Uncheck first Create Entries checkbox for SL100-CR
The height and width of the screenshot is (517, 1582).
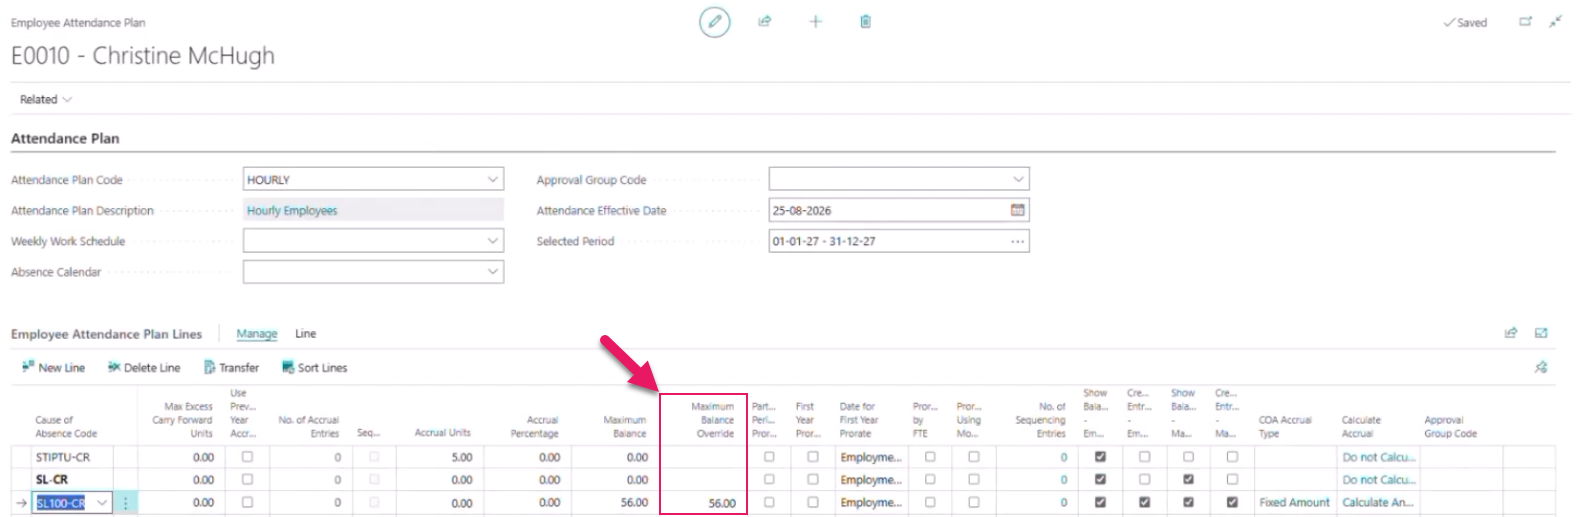pos(1144,502)
